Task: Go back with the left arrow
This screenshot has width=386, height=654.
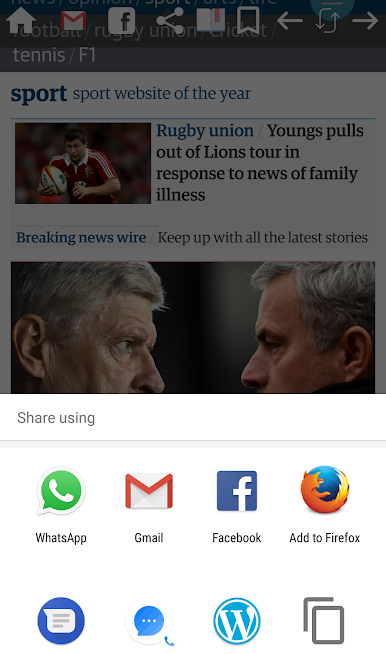Action: click(290, 20)
